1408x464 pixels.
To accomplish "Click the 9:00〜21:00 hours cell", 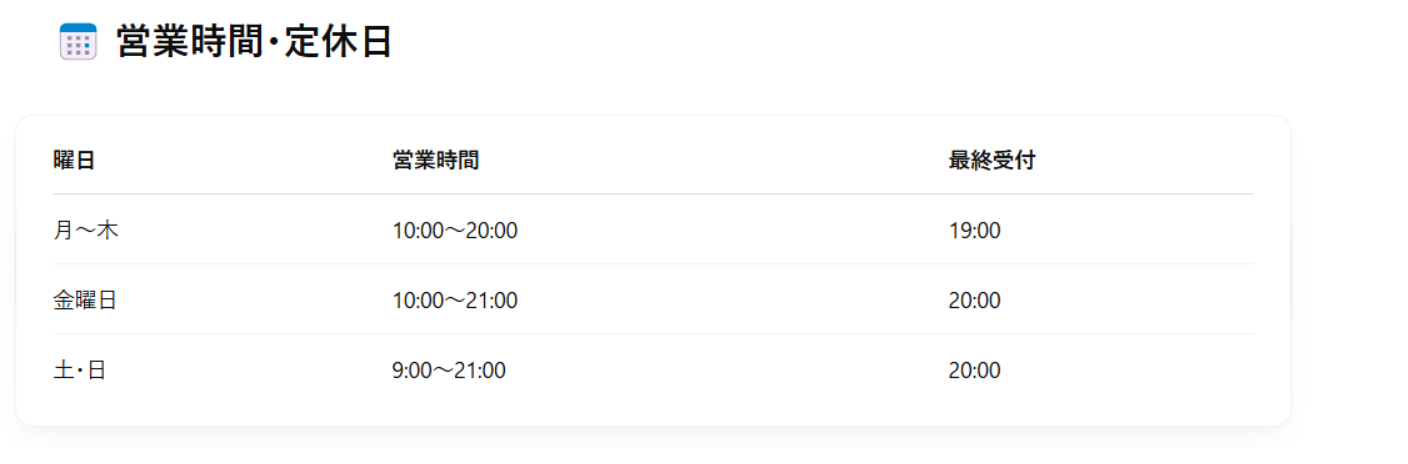I will tap(449, 371).
